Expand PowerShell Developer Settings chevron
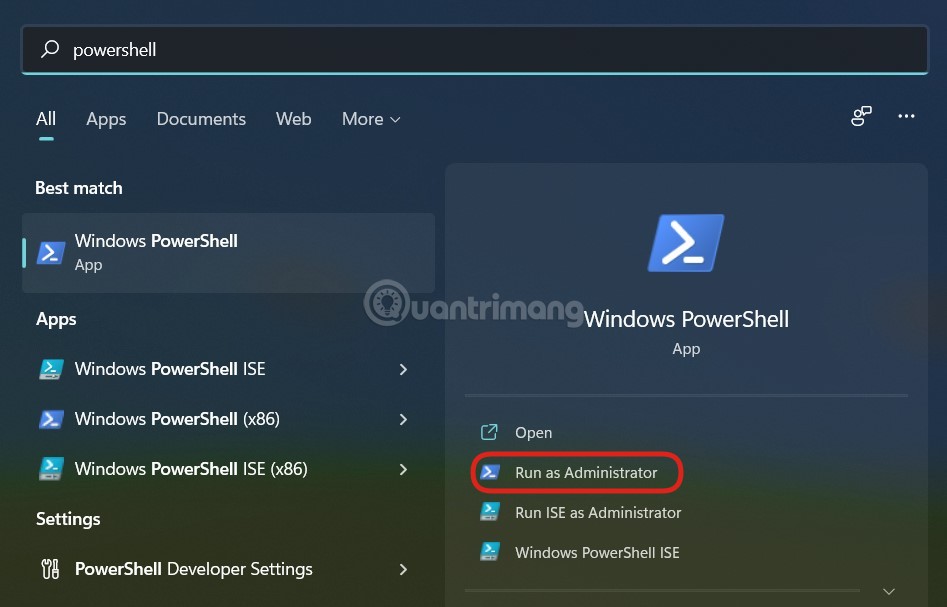The image size is (947, 607). point(403,569)
